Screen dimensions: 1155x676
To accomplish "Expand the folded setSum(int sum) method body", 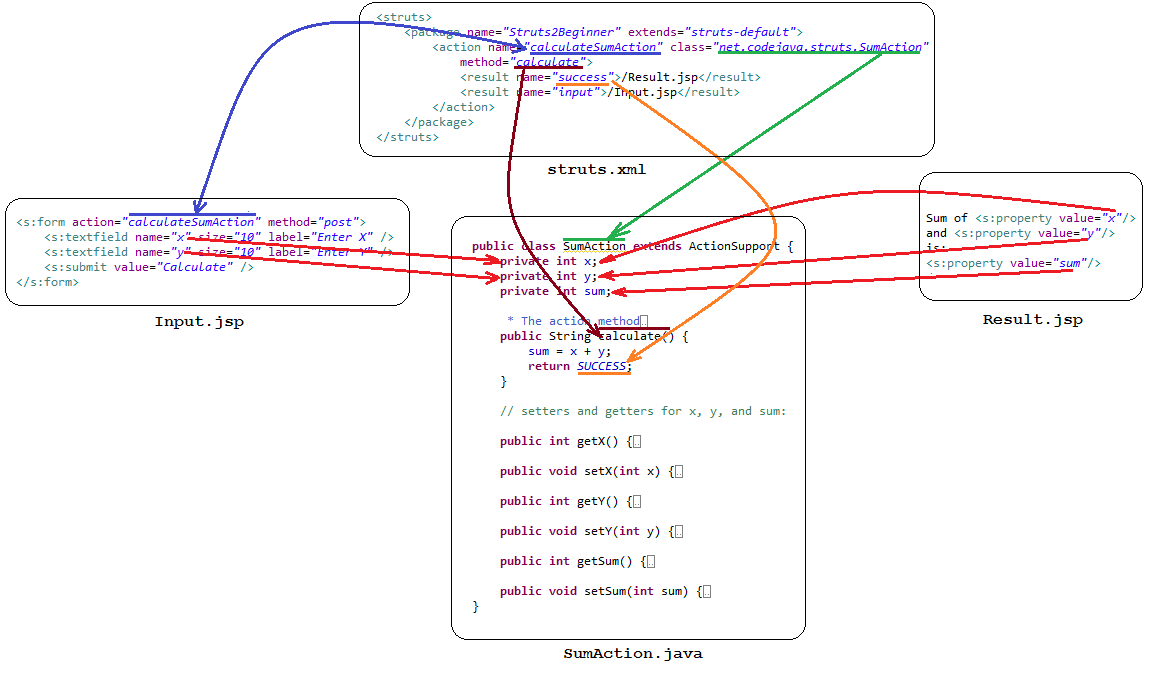I will [706, 592].
